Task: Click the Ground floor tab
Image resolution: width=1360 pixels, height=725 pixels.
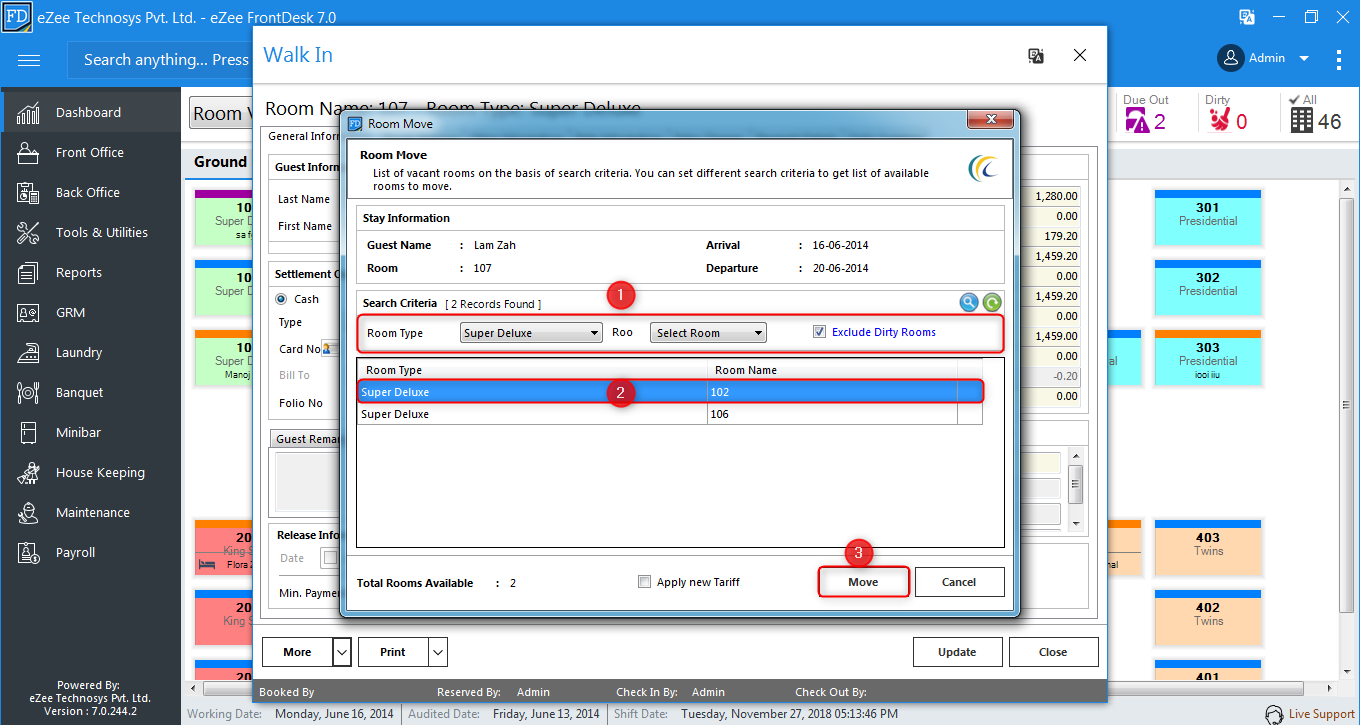Action: click(221, 162)
